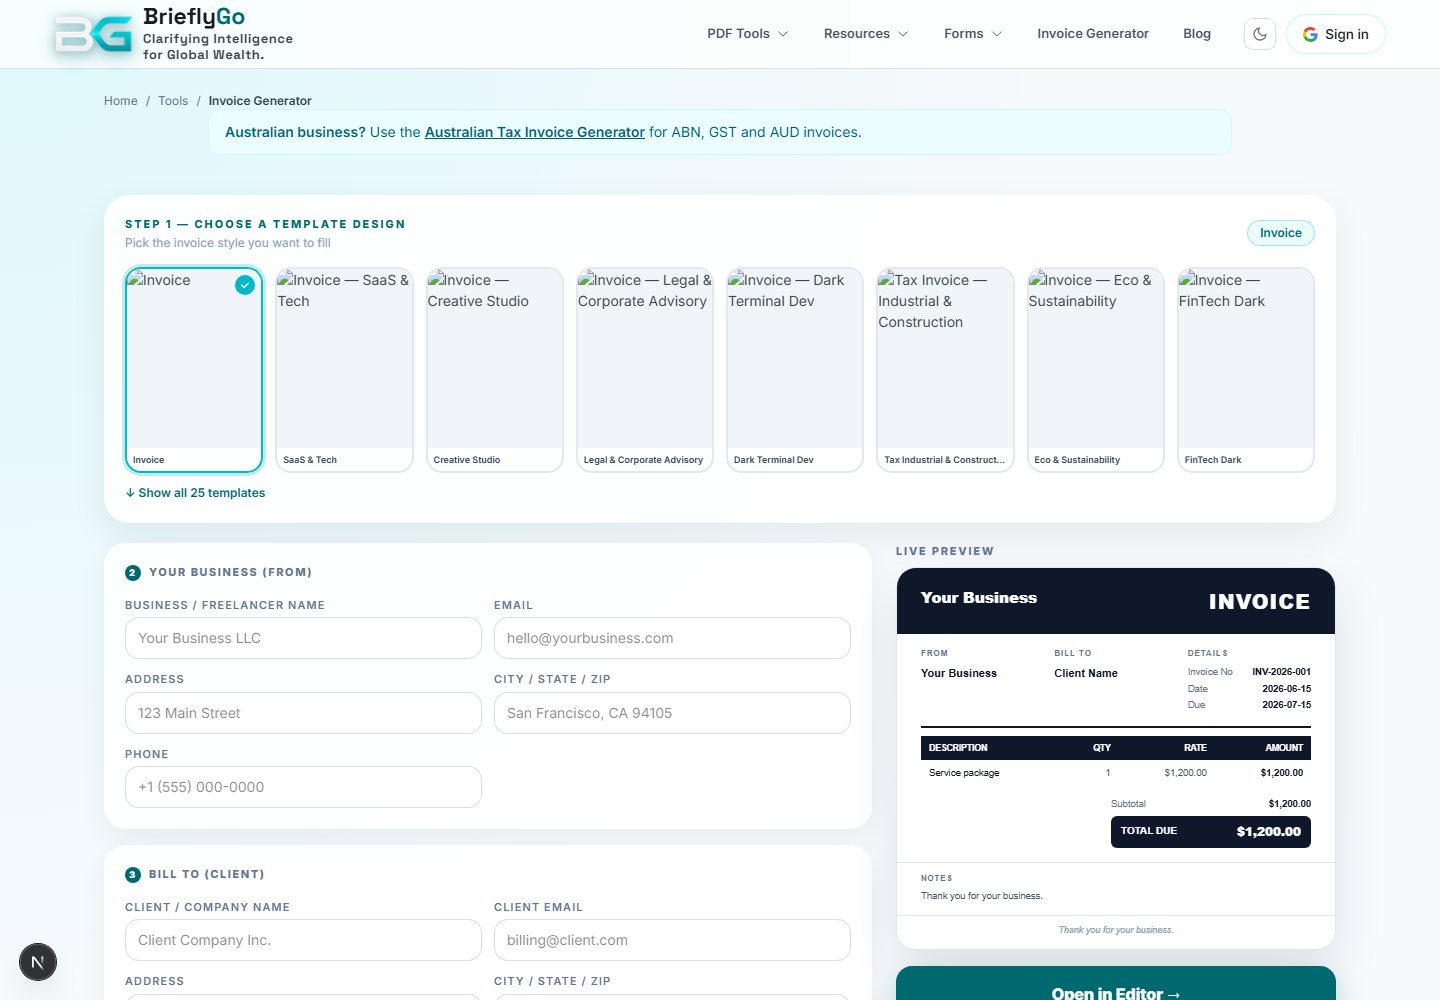The height and width of the screenshot is (1000, 1440).
Task: Select the basic Invoice template
Action: 194,369
